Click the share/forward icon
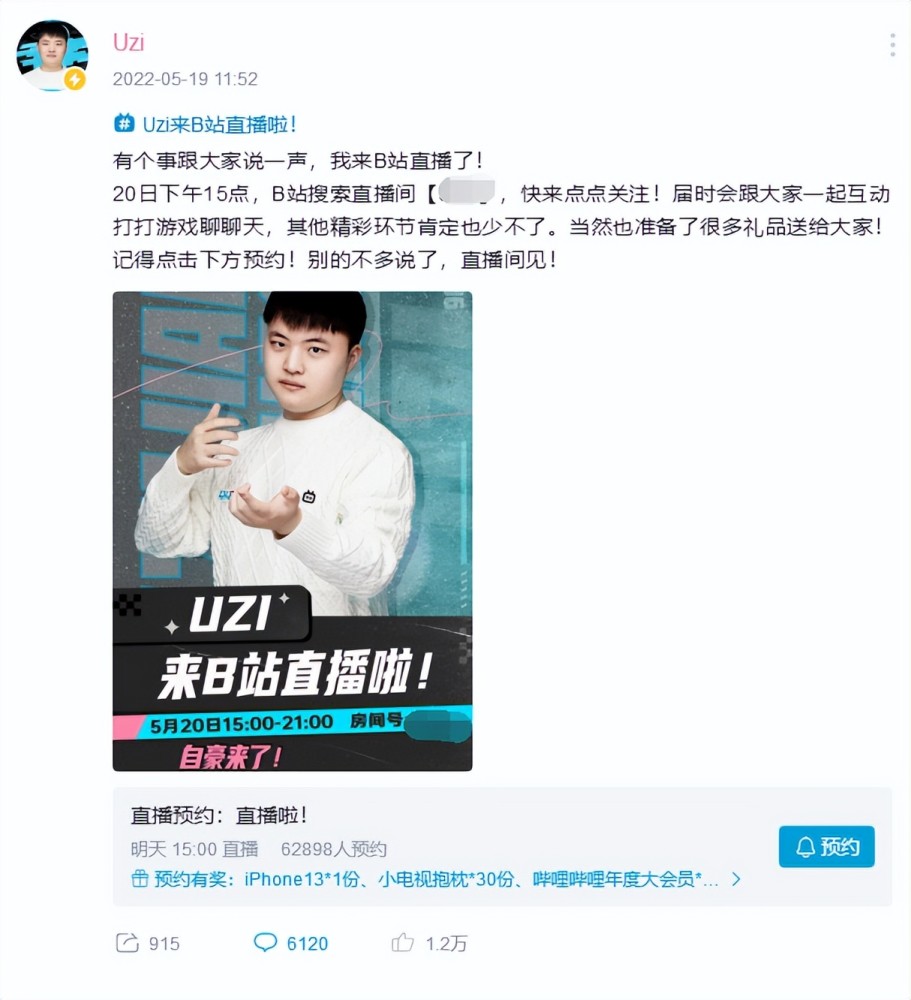This screenshot has width=911, height=1000. pos(127,943)
